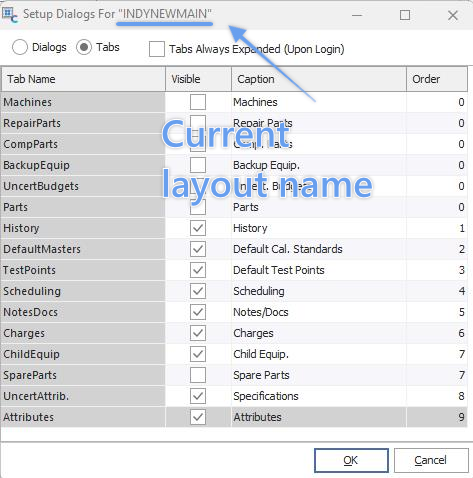This screenshot has height=478, width=473.
Task: Click the Order column header
Action: [437, 79]
